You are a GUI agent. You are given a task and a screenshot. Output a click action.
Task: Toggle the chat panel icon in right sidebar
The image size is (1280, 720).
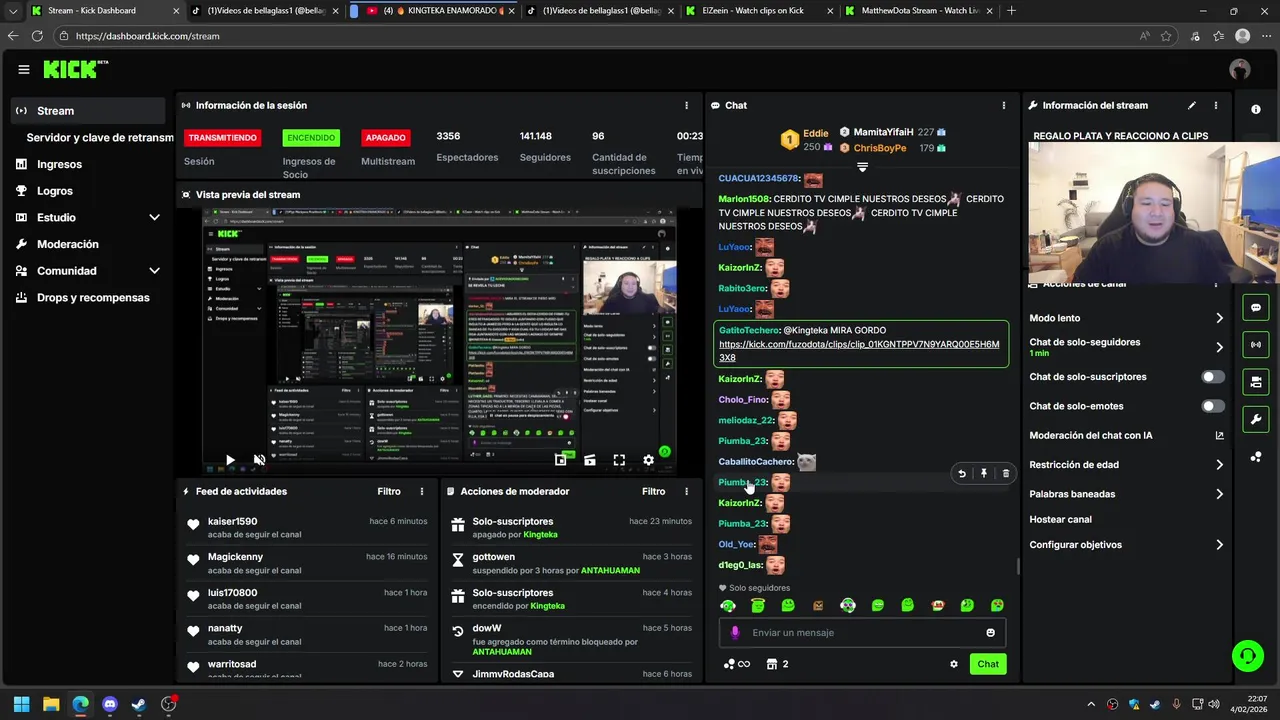[x=1256, y=307]
